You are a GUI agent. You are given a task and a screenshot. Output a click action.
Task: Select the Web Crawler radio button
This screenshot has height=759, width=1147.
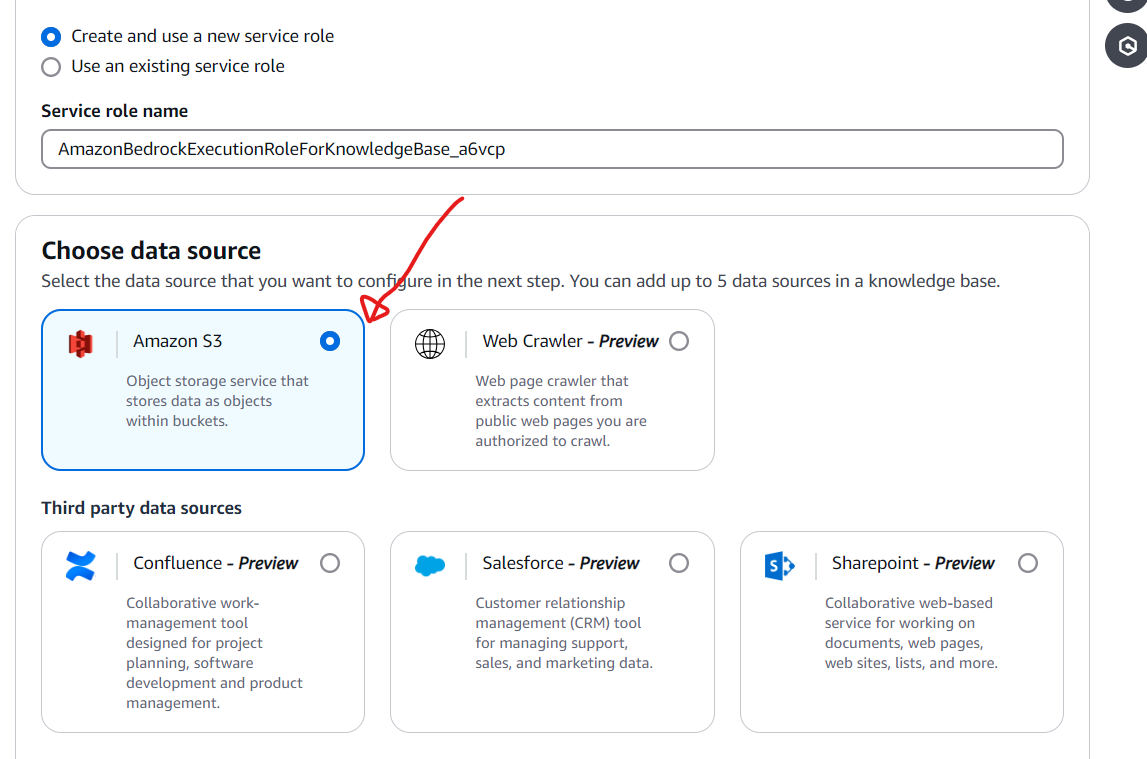click(x=679, y=341)
